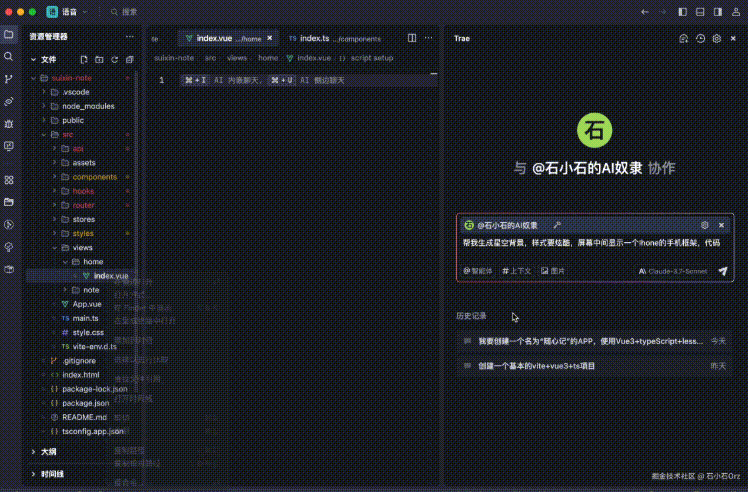The height and width of the screenshot is (492, 748).
Task: Click the New Folder icon in 文件 header
Action: point(99,60)
